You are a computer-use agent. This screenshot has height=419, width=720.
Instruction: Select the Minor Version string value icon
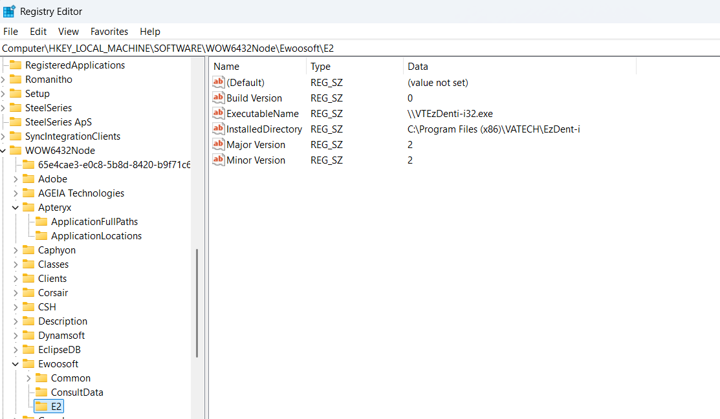218,160
